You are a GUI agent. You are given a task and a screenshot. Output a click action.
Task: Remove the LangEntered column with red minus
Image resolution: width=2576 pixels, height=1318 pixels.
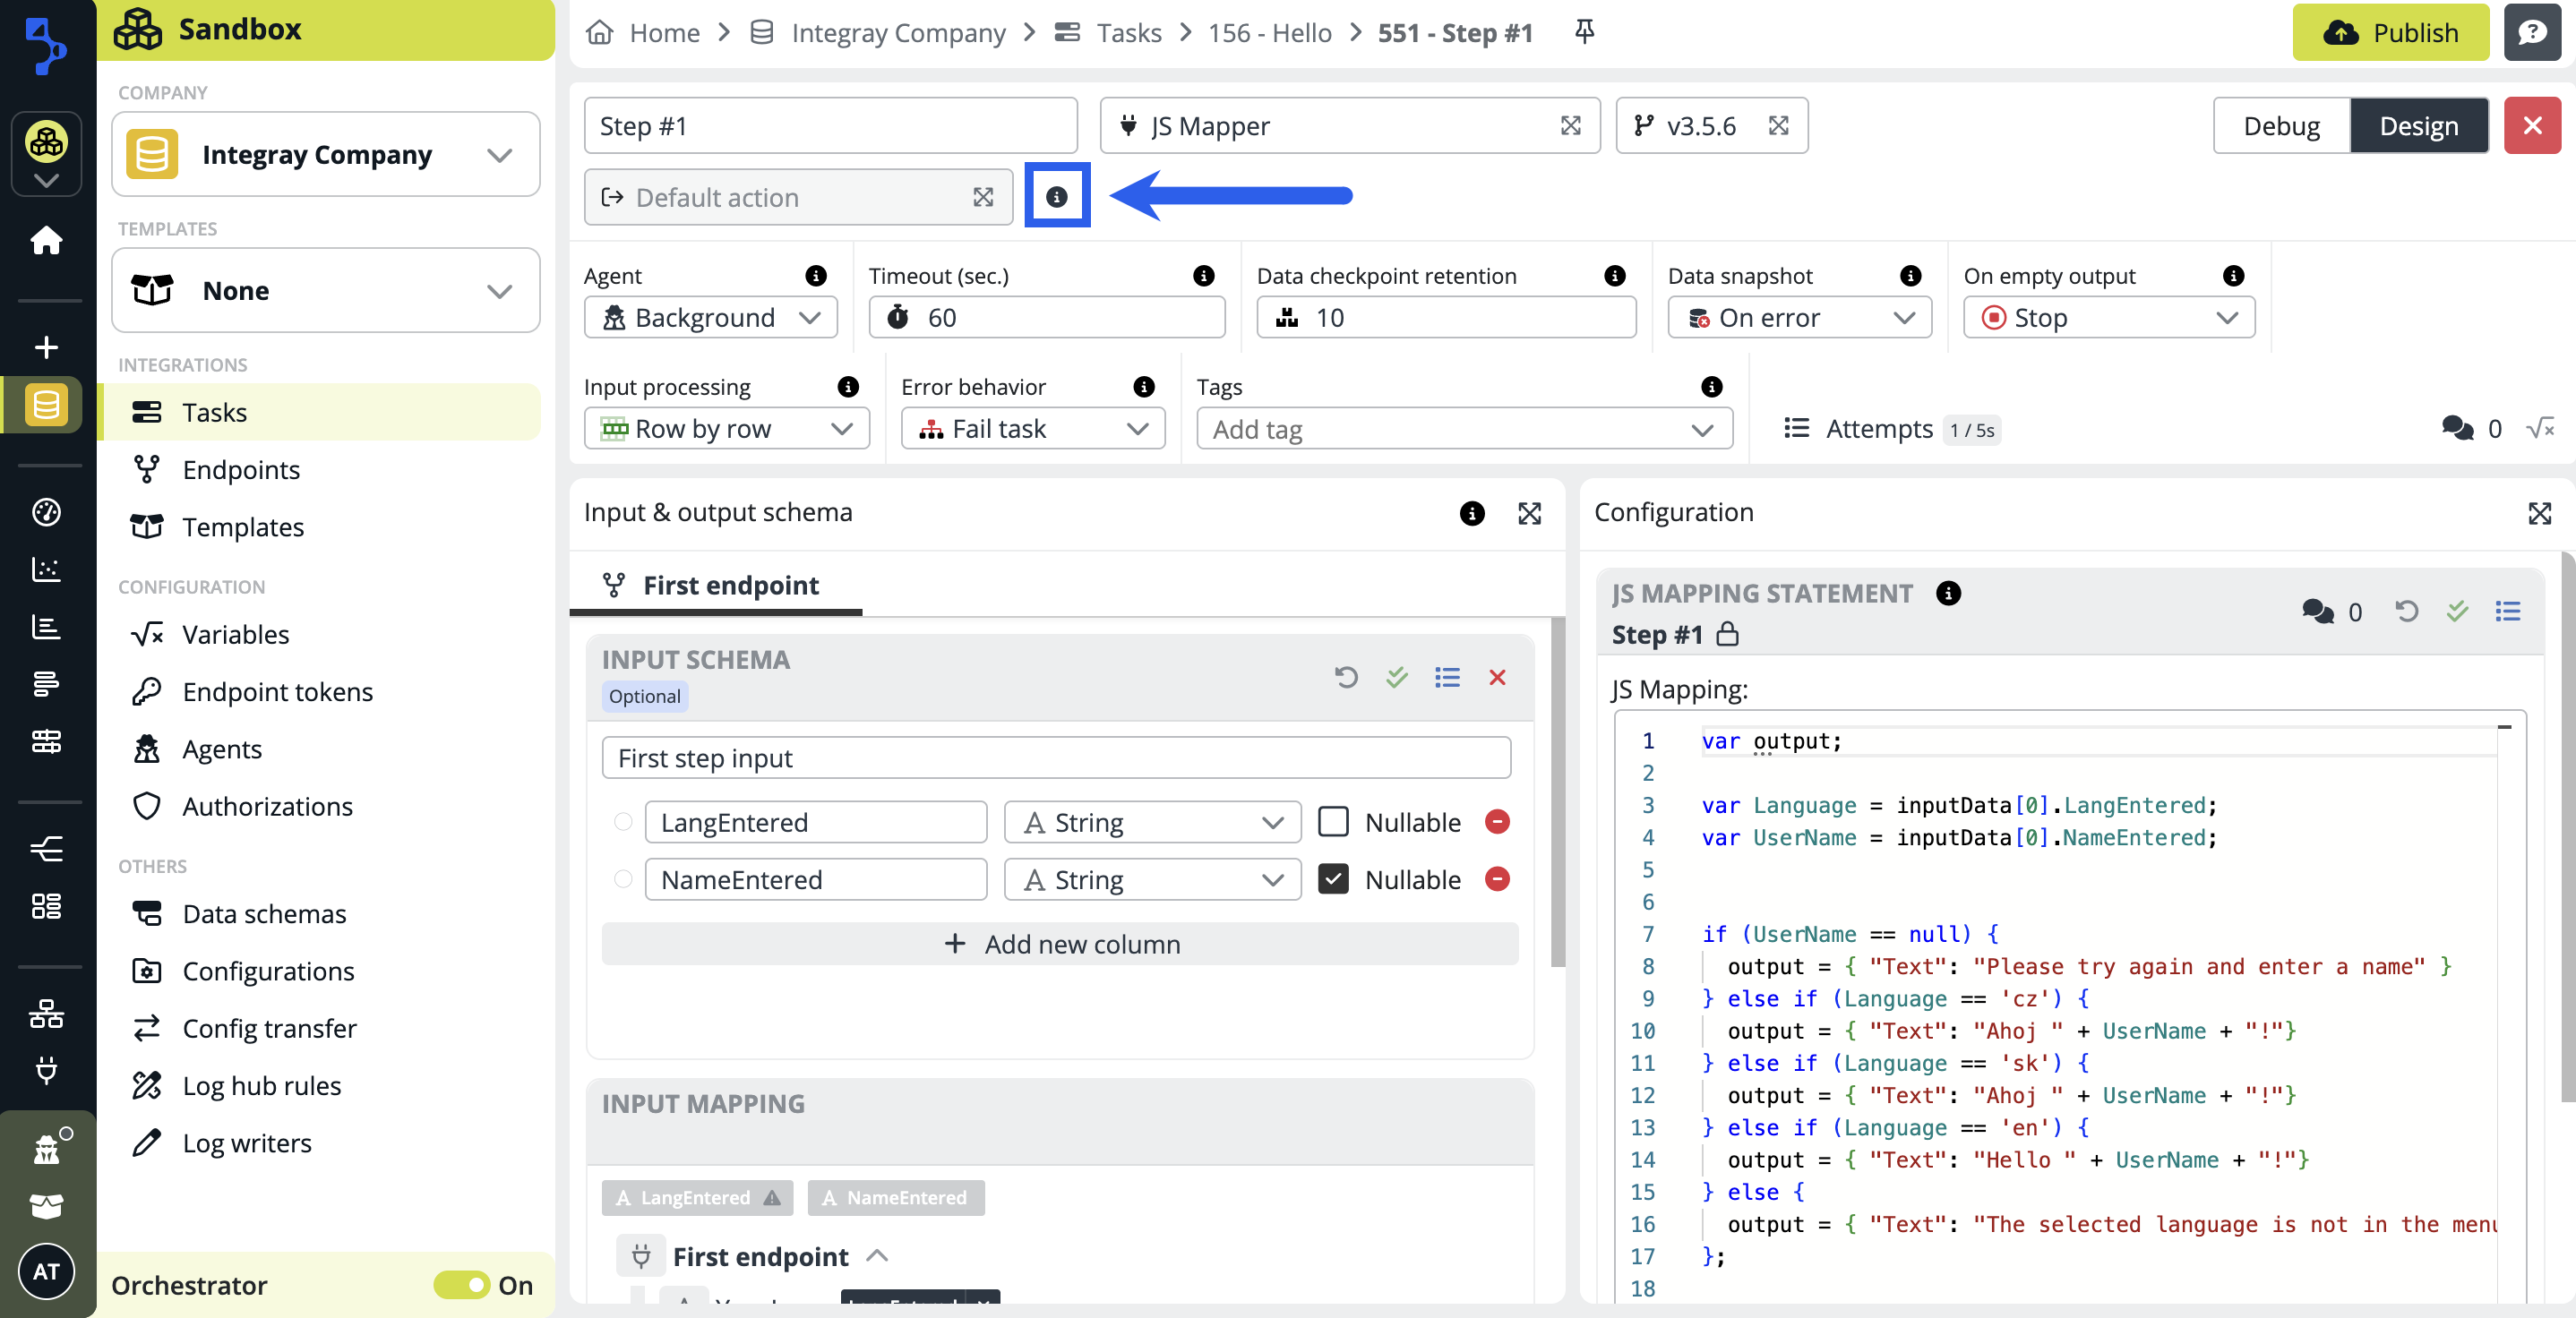pos(1496,821)
